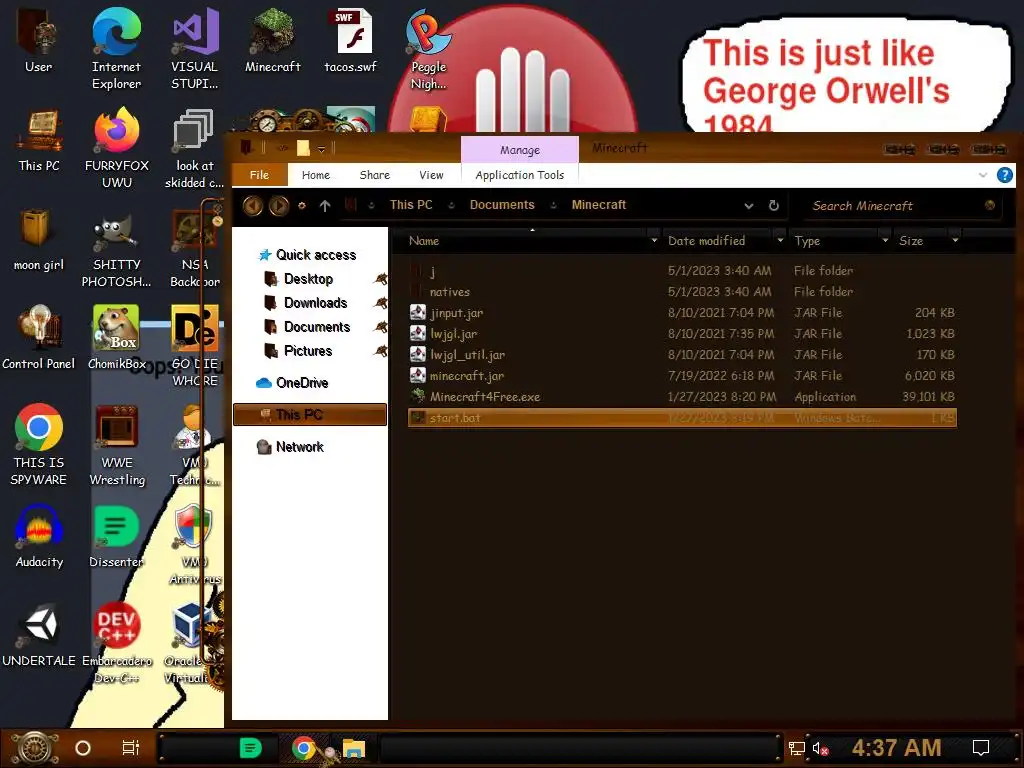Open the steampunk Start button
Viewport: 1024px width, 768px height.
[x=35, y=748]
